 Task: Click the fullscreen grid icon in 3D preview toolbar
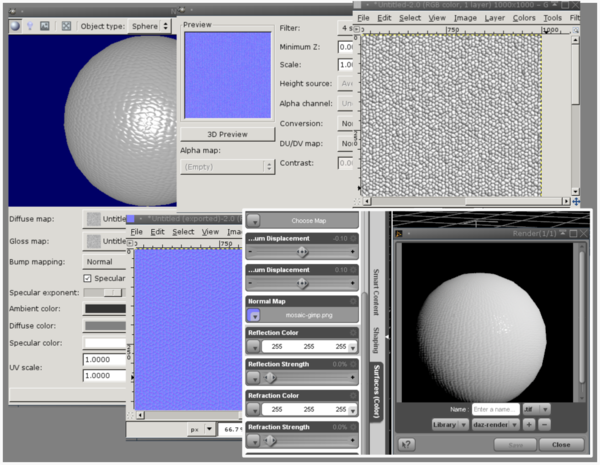click(x=66, y=26)
